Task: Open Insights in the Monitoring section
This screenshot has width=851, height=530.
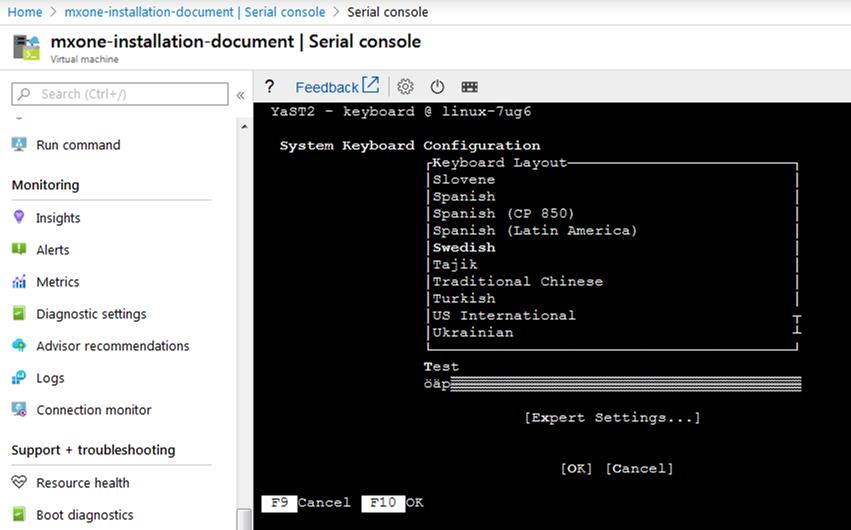Action: (x=58, y=218)
